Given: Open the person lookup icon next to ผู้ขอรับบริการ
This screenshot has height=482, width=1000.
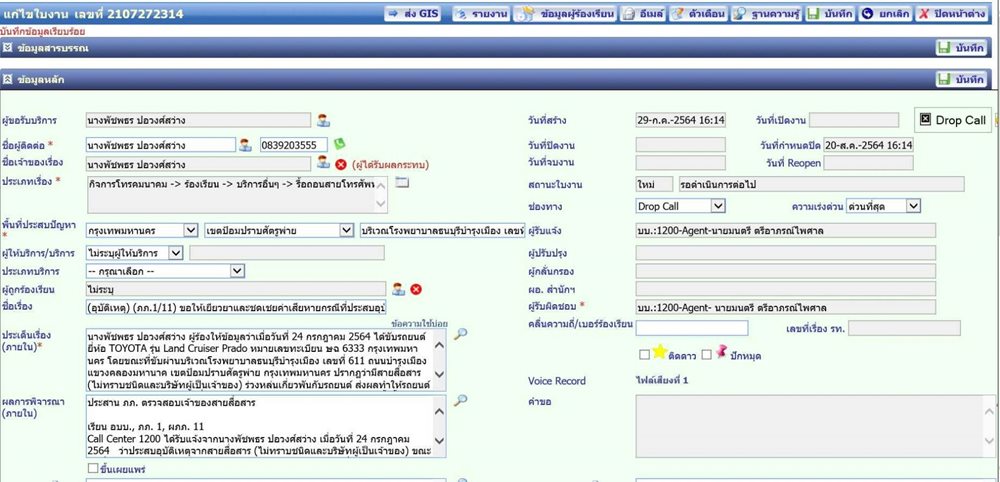Looking at the screenshot, I should click(x=323, y=120).
